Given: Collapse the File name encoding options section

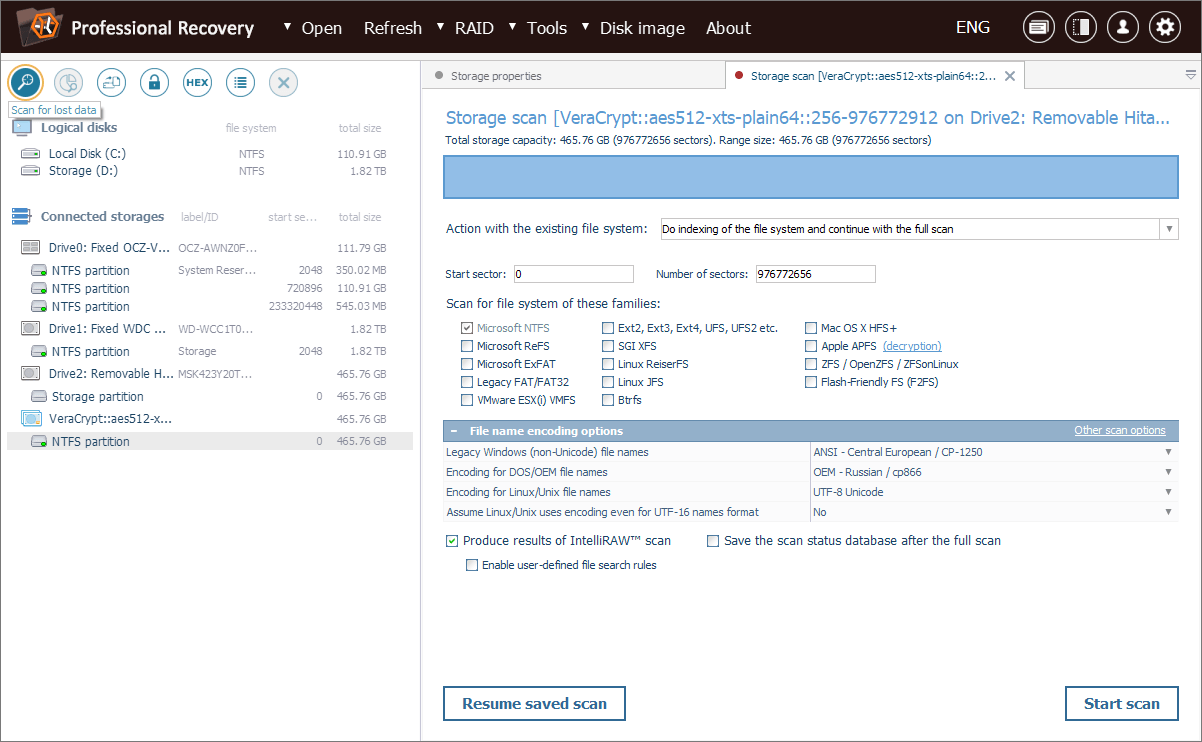Looking at the screenshot, I should click(x=455, y=431).
